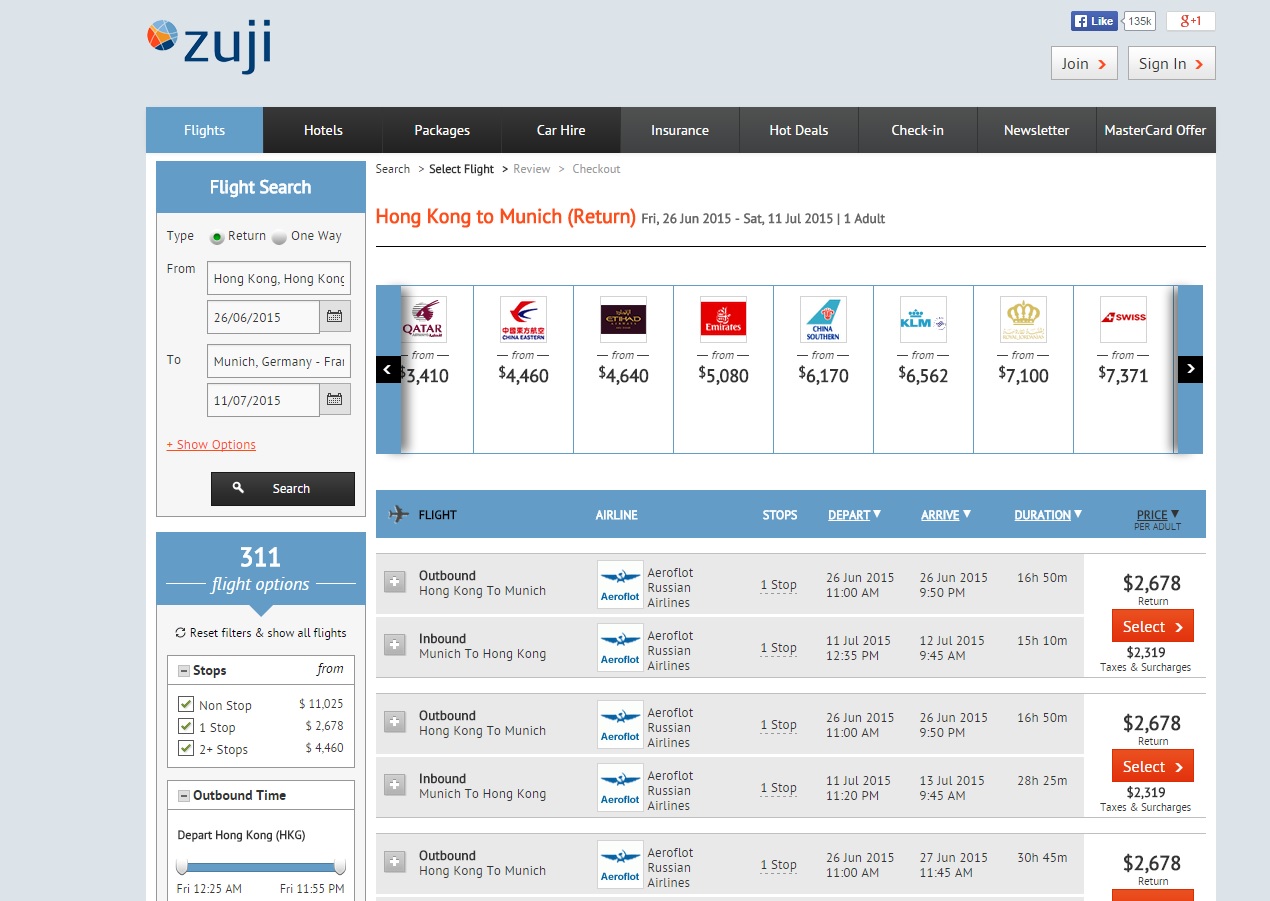Select the Emirates airline logo

(723, 320)
